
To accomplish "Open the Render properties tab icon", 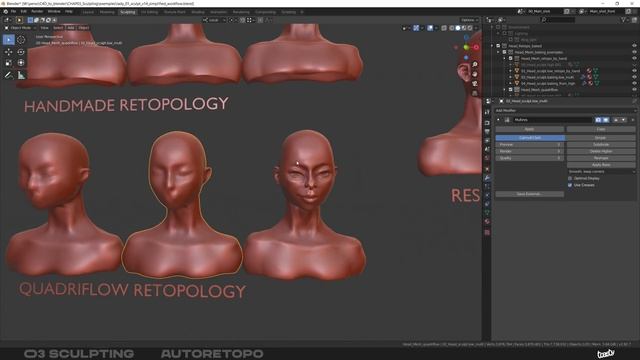I will pyautogui.click(x=487, y=122).
